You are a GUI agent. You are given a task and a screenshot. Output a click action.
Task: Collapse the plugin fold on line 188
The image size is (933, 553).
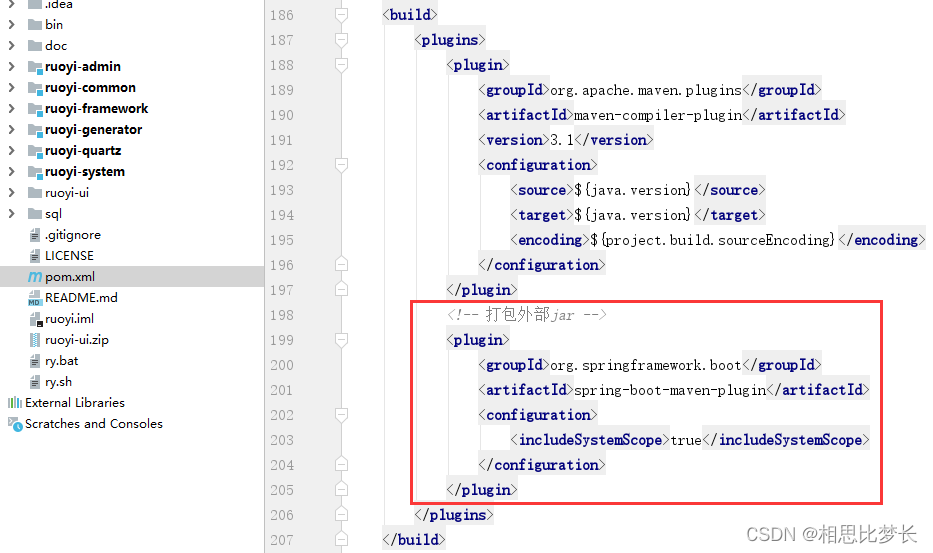[x=342, y=65]
